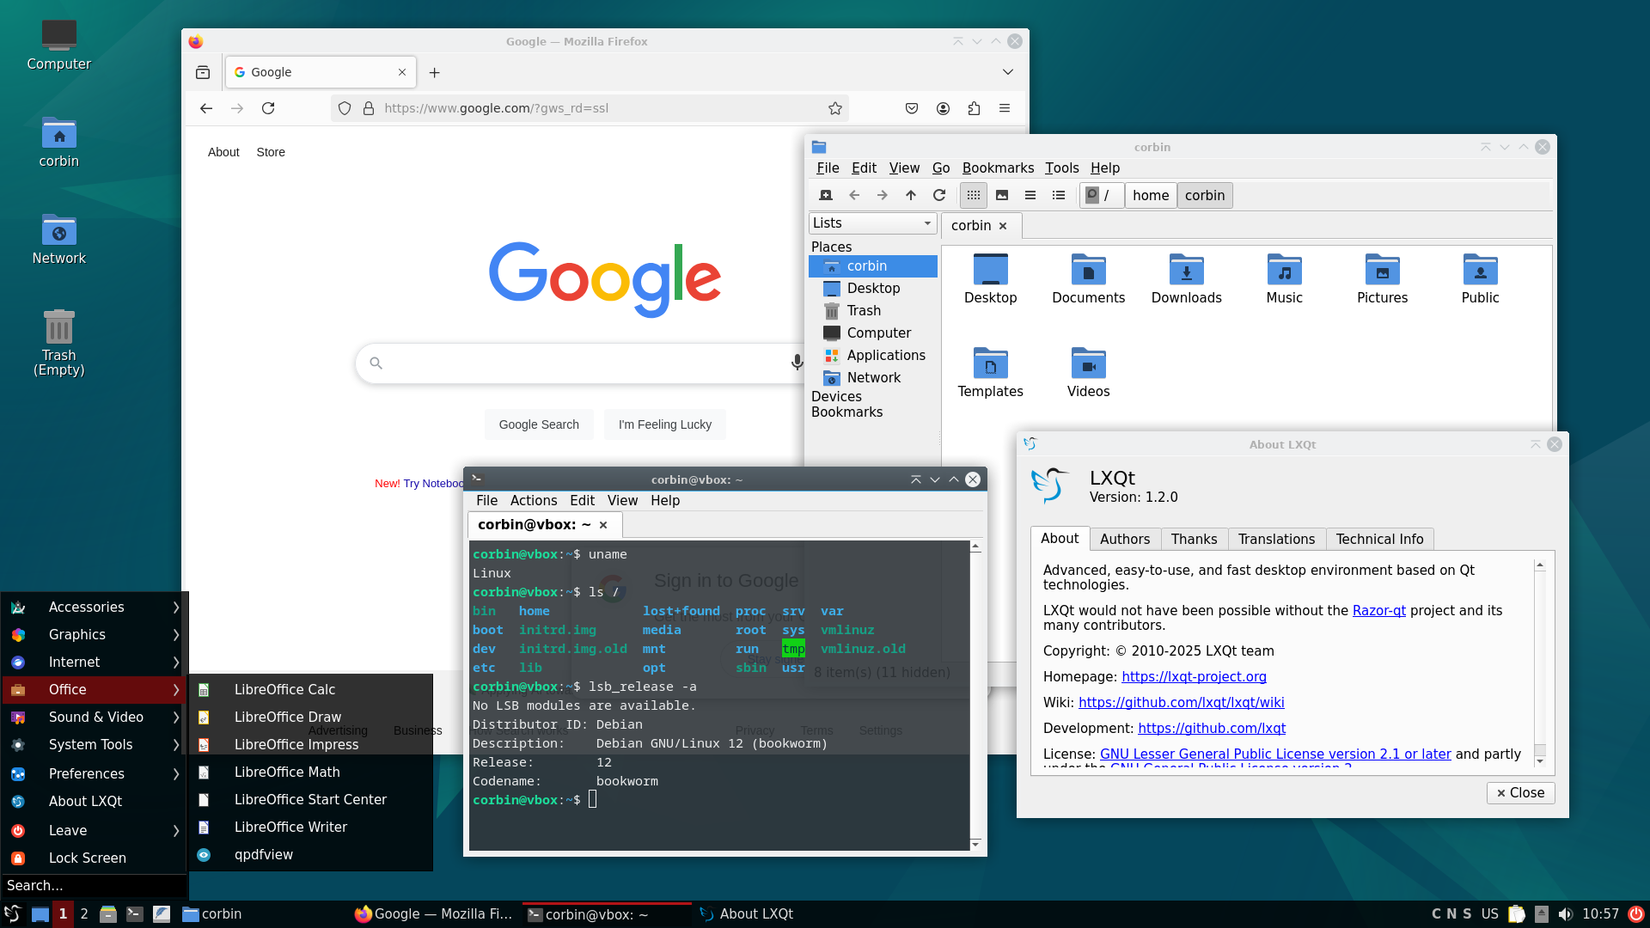The width and height of the screenshot is (1650, 928).
Task: Refresh the corbin folder view
Action: coord(939,195)
